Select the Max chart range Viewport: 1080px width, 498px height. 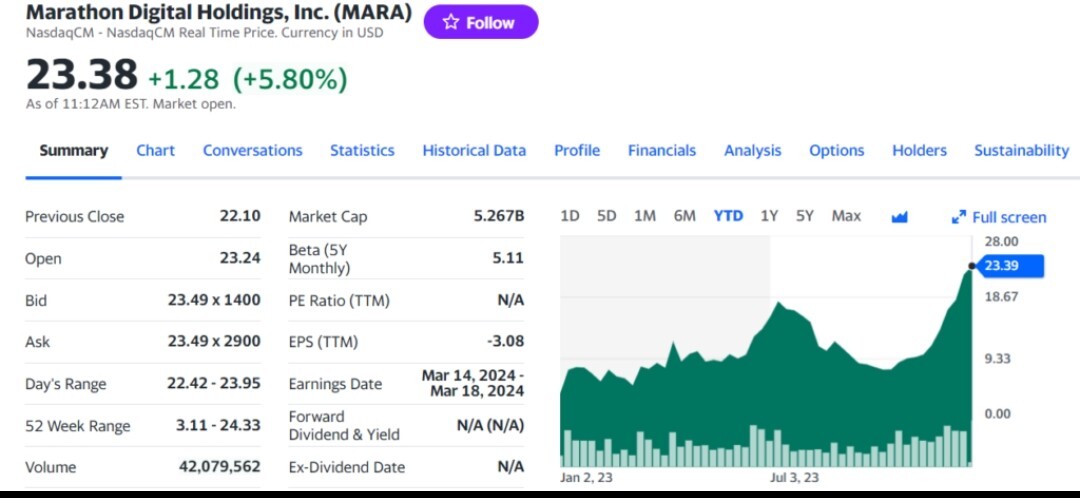(846, 216)
